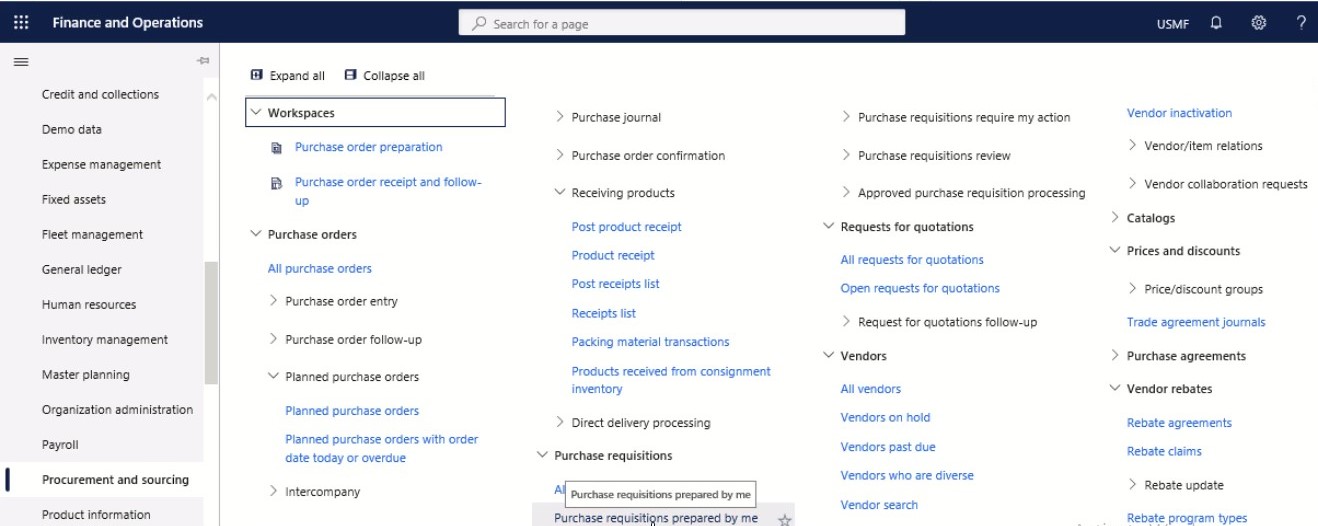Expand Price/discount groups
The width and height of the screenshot is (1318, 526).
pyautogui.click(x=1133, y=289)
